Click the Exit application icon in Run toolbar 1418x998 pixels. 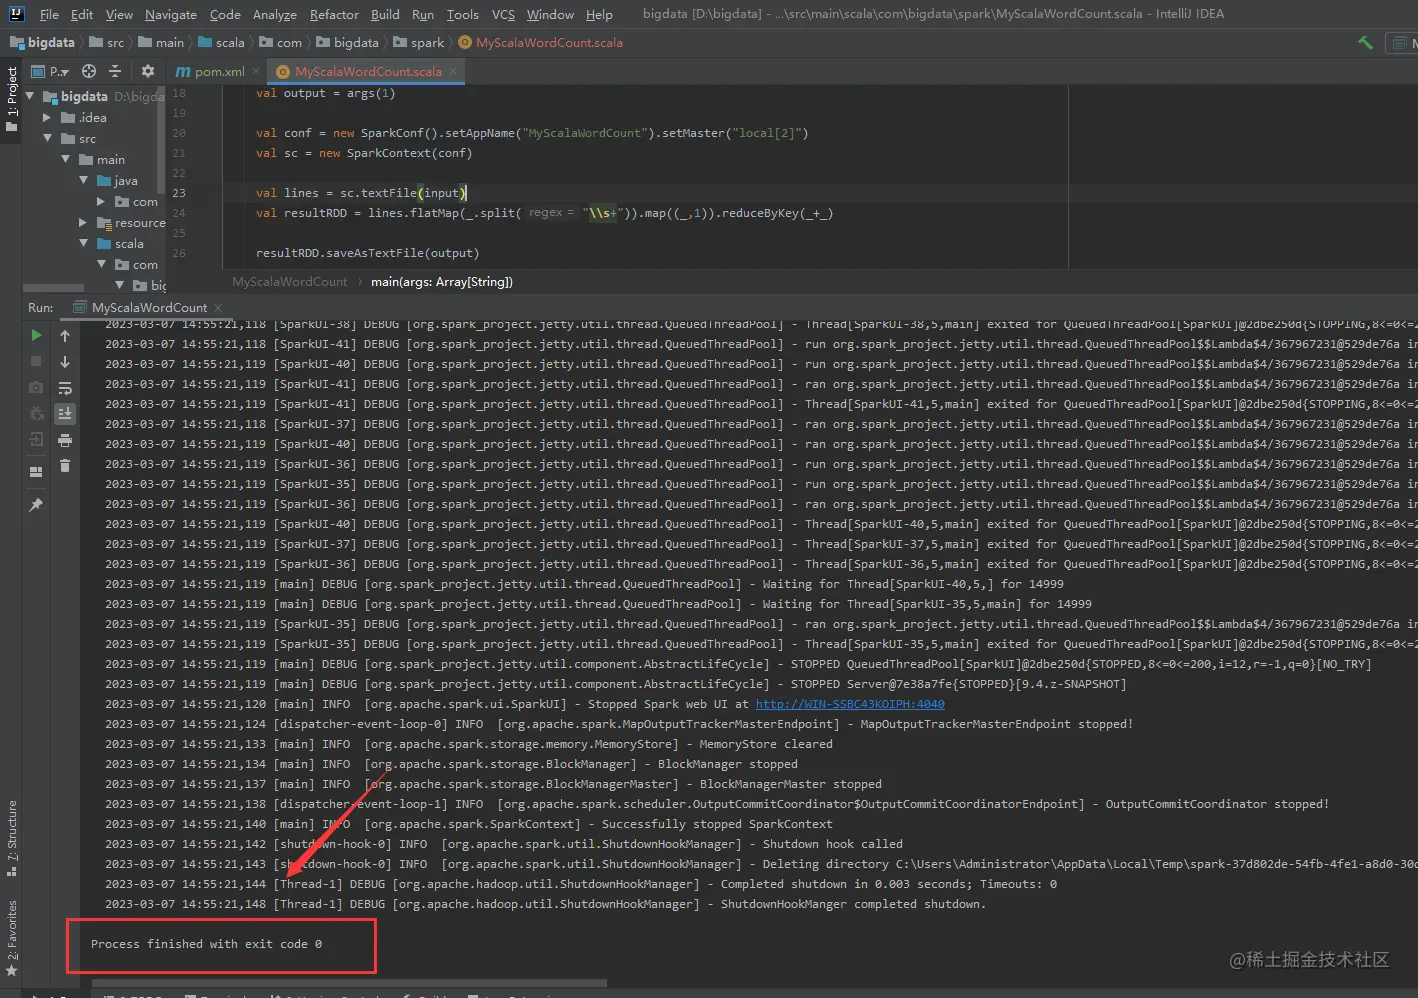(x=36, y=439)
